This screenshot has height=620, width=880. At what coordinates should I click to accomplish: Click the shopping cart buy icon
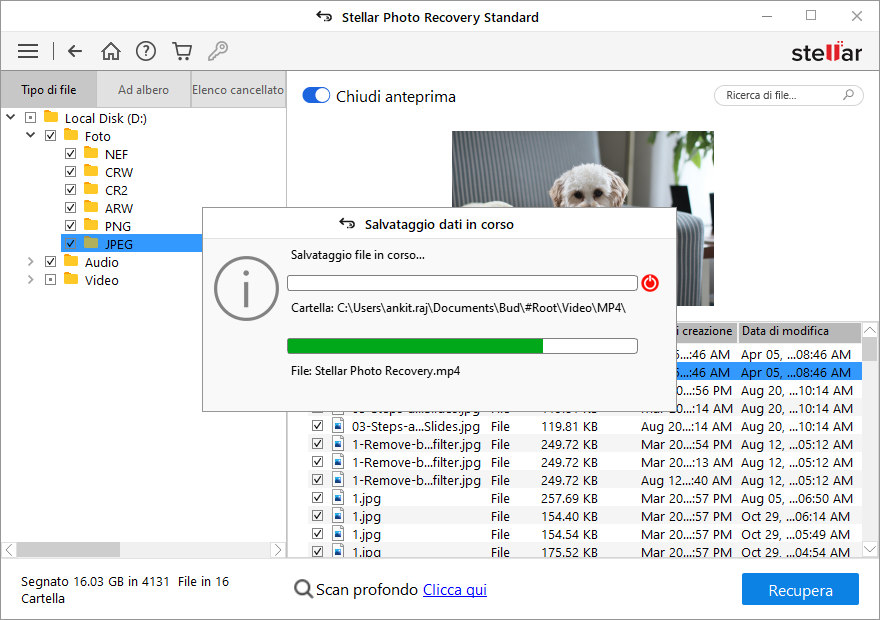point(182,51)
